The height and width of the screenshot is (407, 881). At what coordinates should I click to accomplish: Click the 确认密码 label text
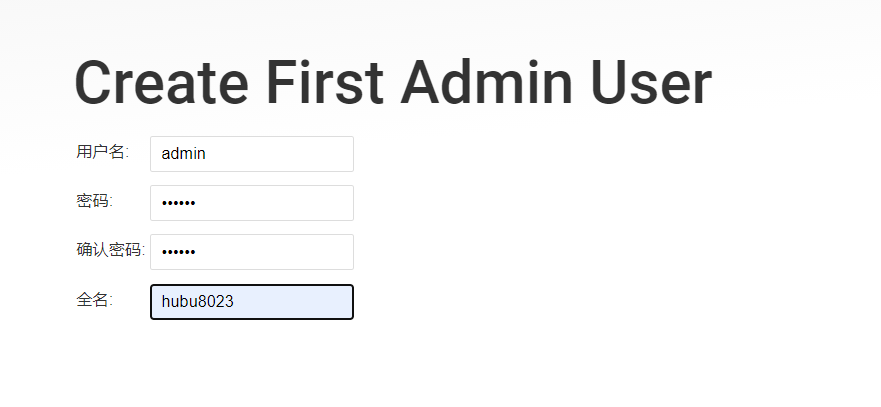pos(110,250)
